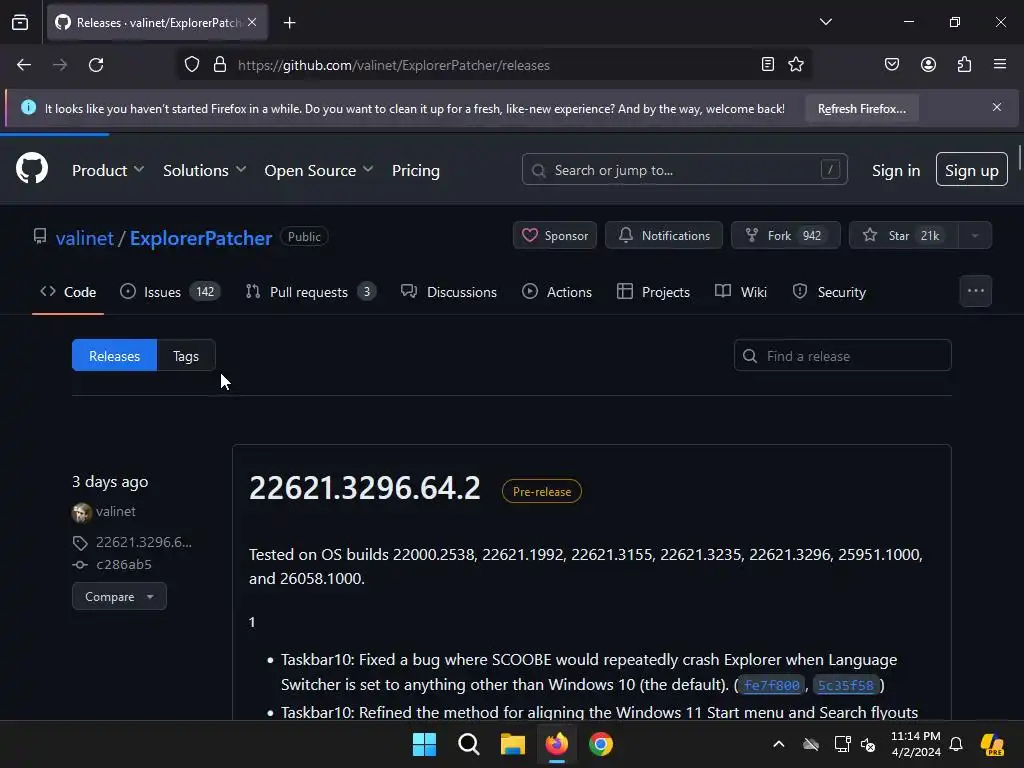This screenshot has height=768, width=1024.
Task: Open ExplorerPatcher repository link
Action: (x=200, y=238)
